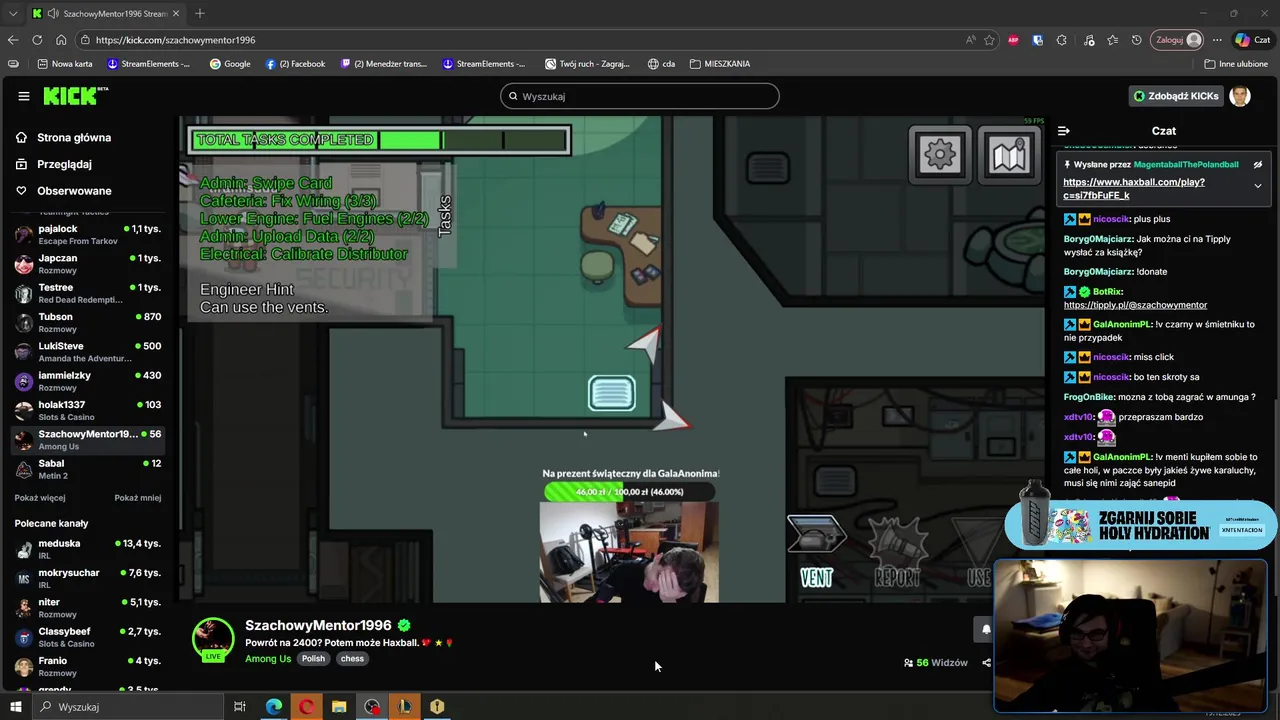
Task: Open a new browser tab
Action: 200,13
